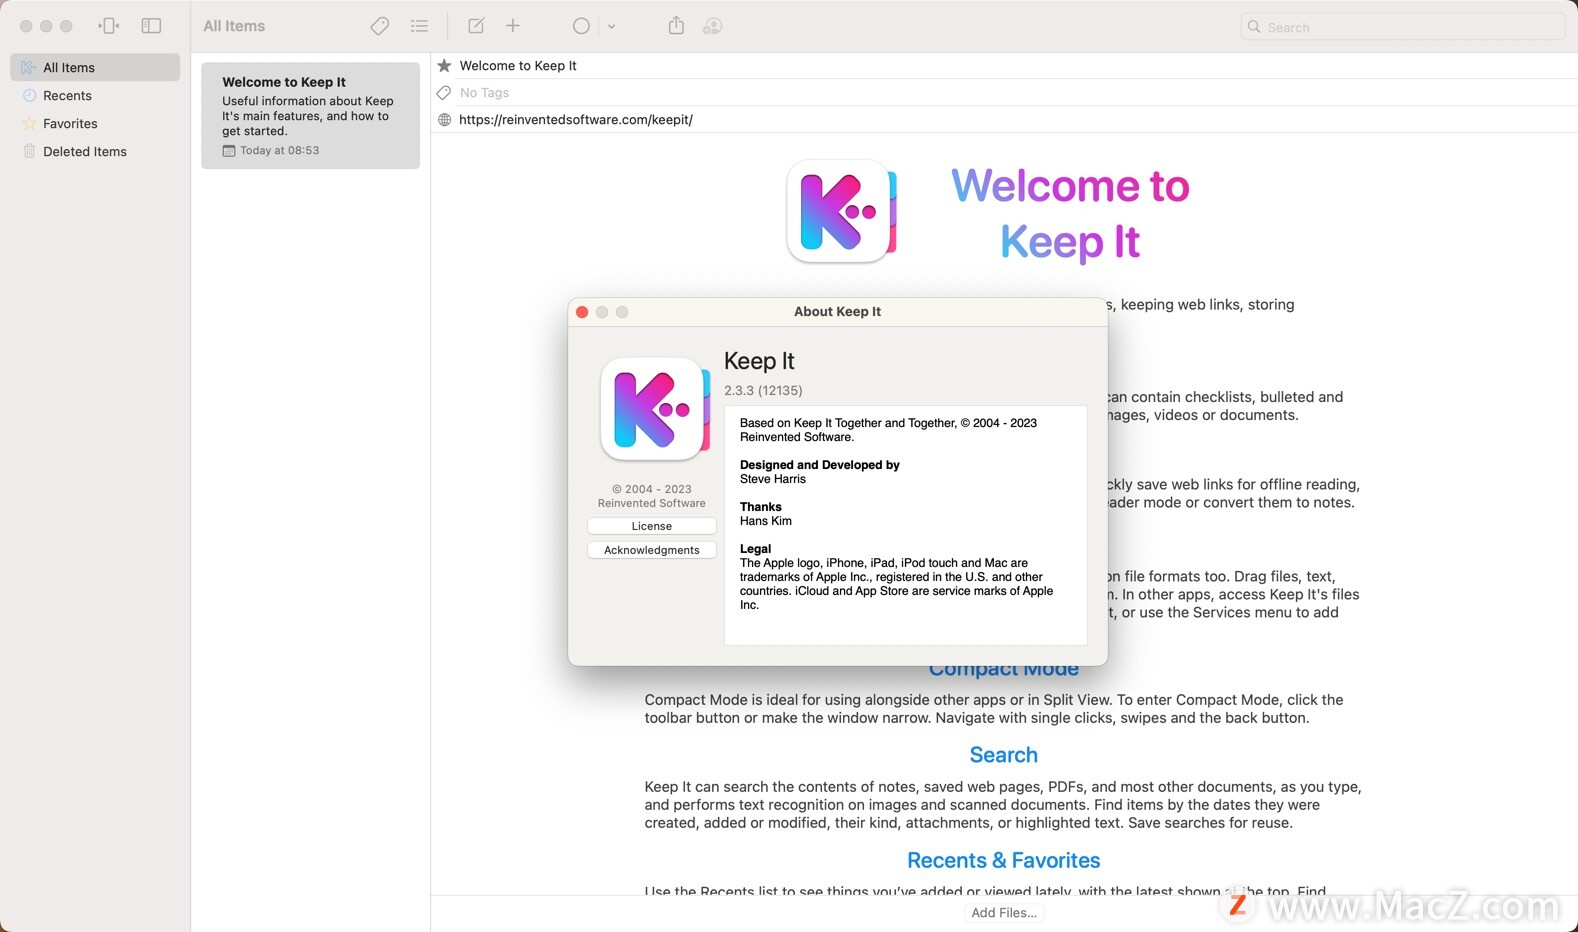Screen dimensions: 1578x932
Task: Click Keep It app icon in About dialog
Action: point(653,409)
